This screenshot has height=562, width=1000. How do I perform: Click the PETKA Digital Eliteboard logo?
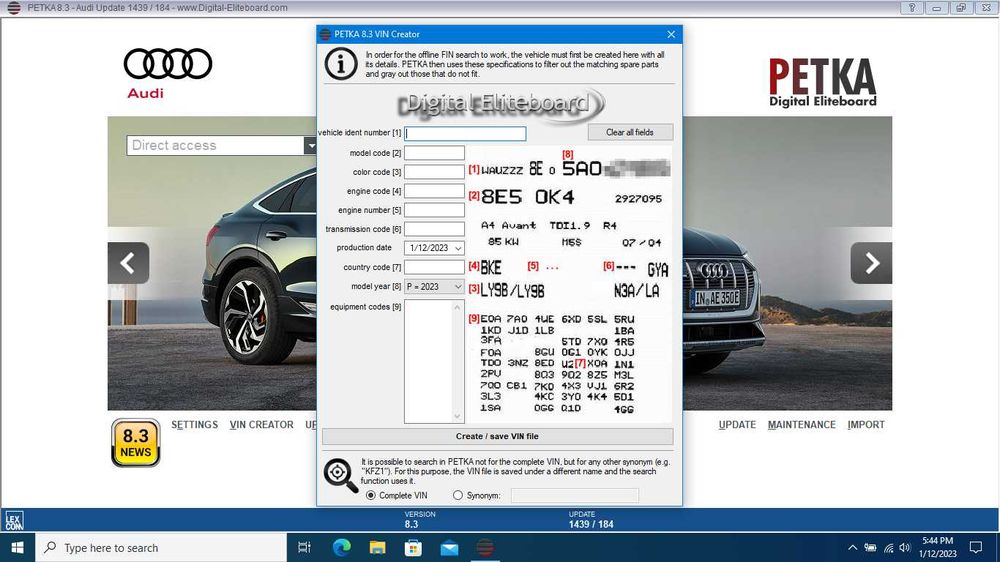point(822,82)
